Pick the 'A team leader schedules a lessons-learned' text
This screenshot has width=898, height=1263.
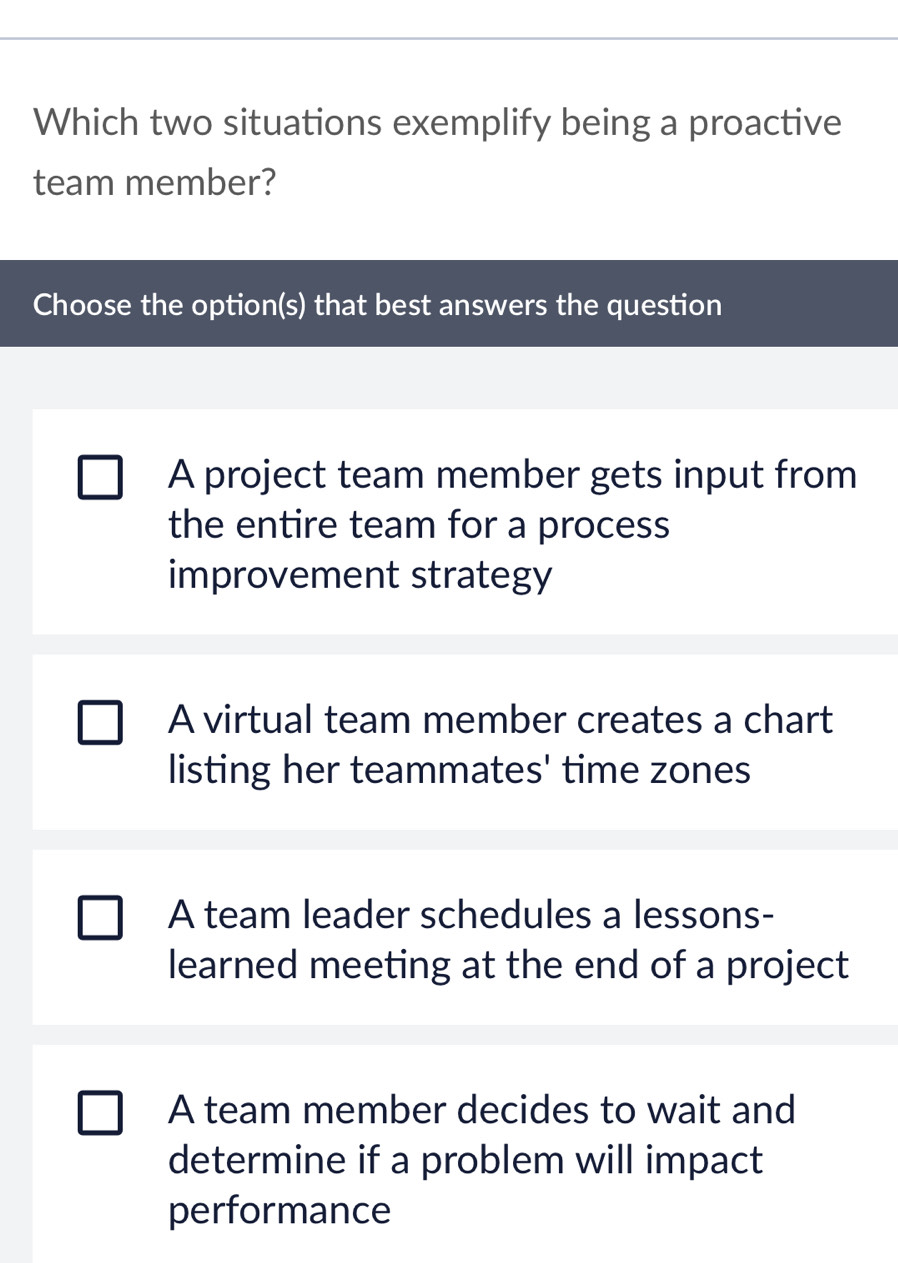click(x=470, y=915)
